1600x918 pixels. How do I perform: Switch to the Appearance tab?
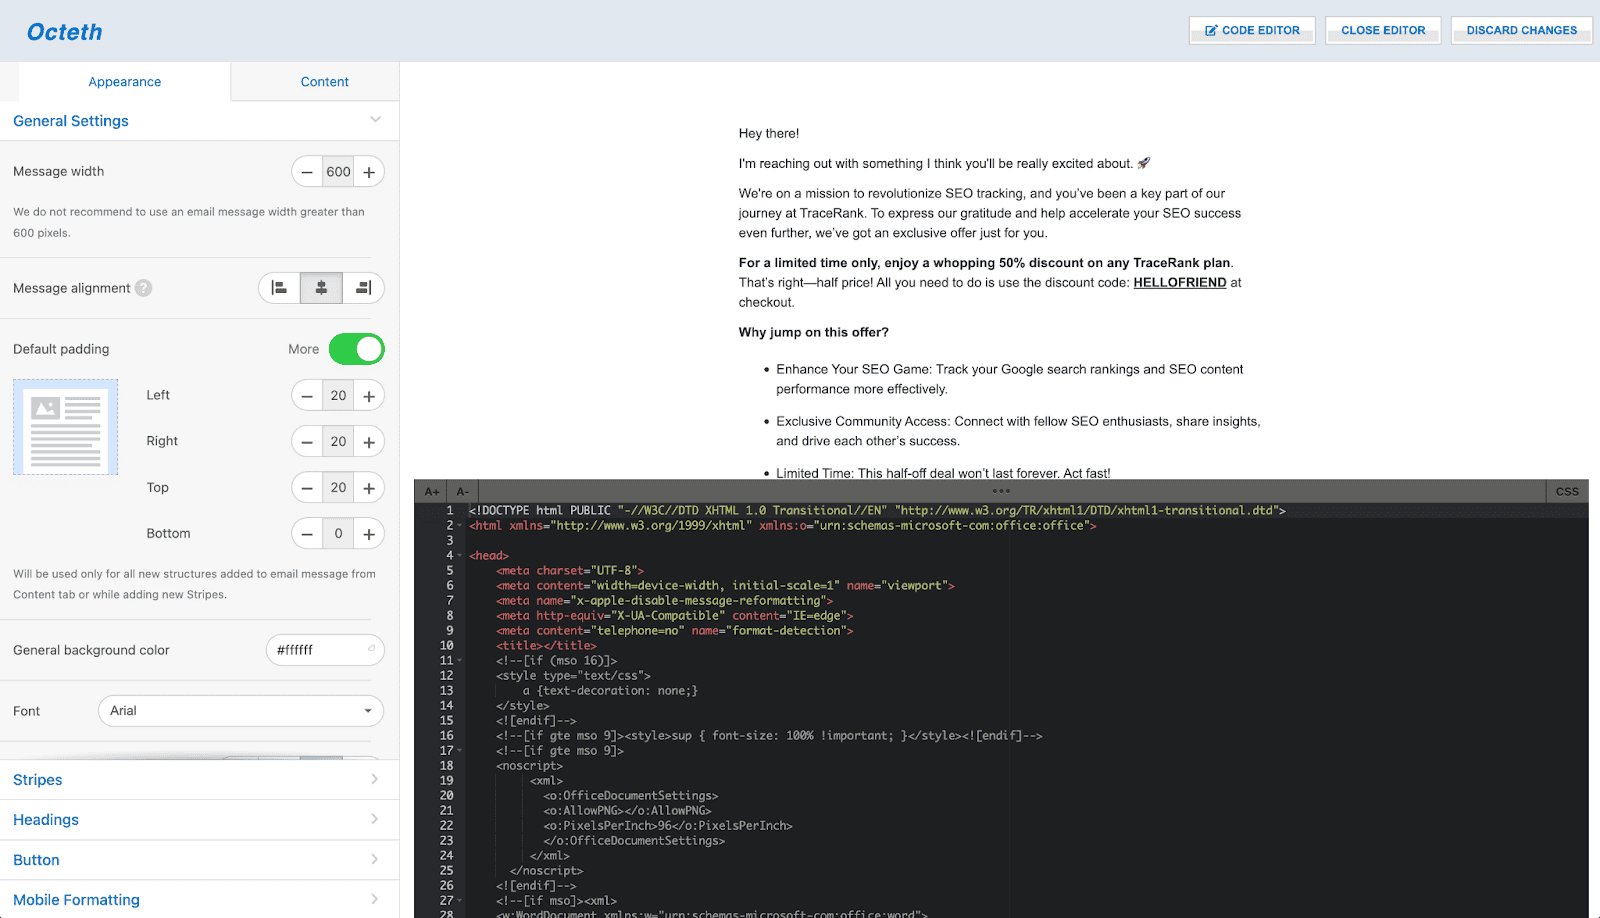tap(124, 81)
